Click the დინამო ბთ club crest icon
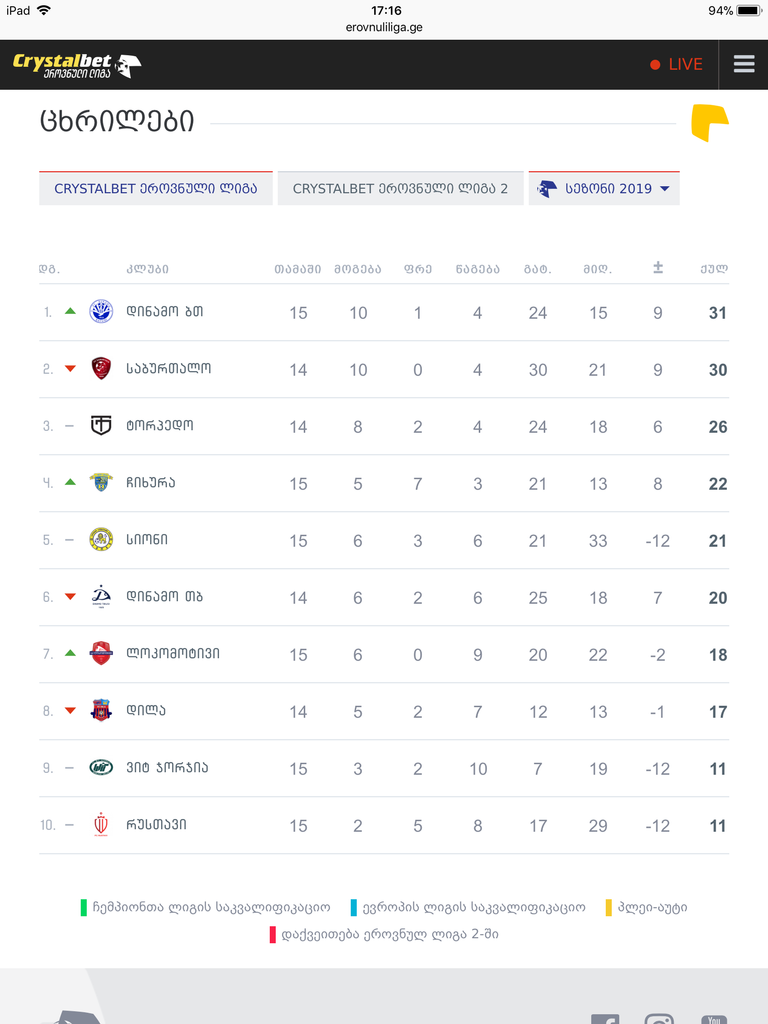768x1024 pixels. click(101, 312)
